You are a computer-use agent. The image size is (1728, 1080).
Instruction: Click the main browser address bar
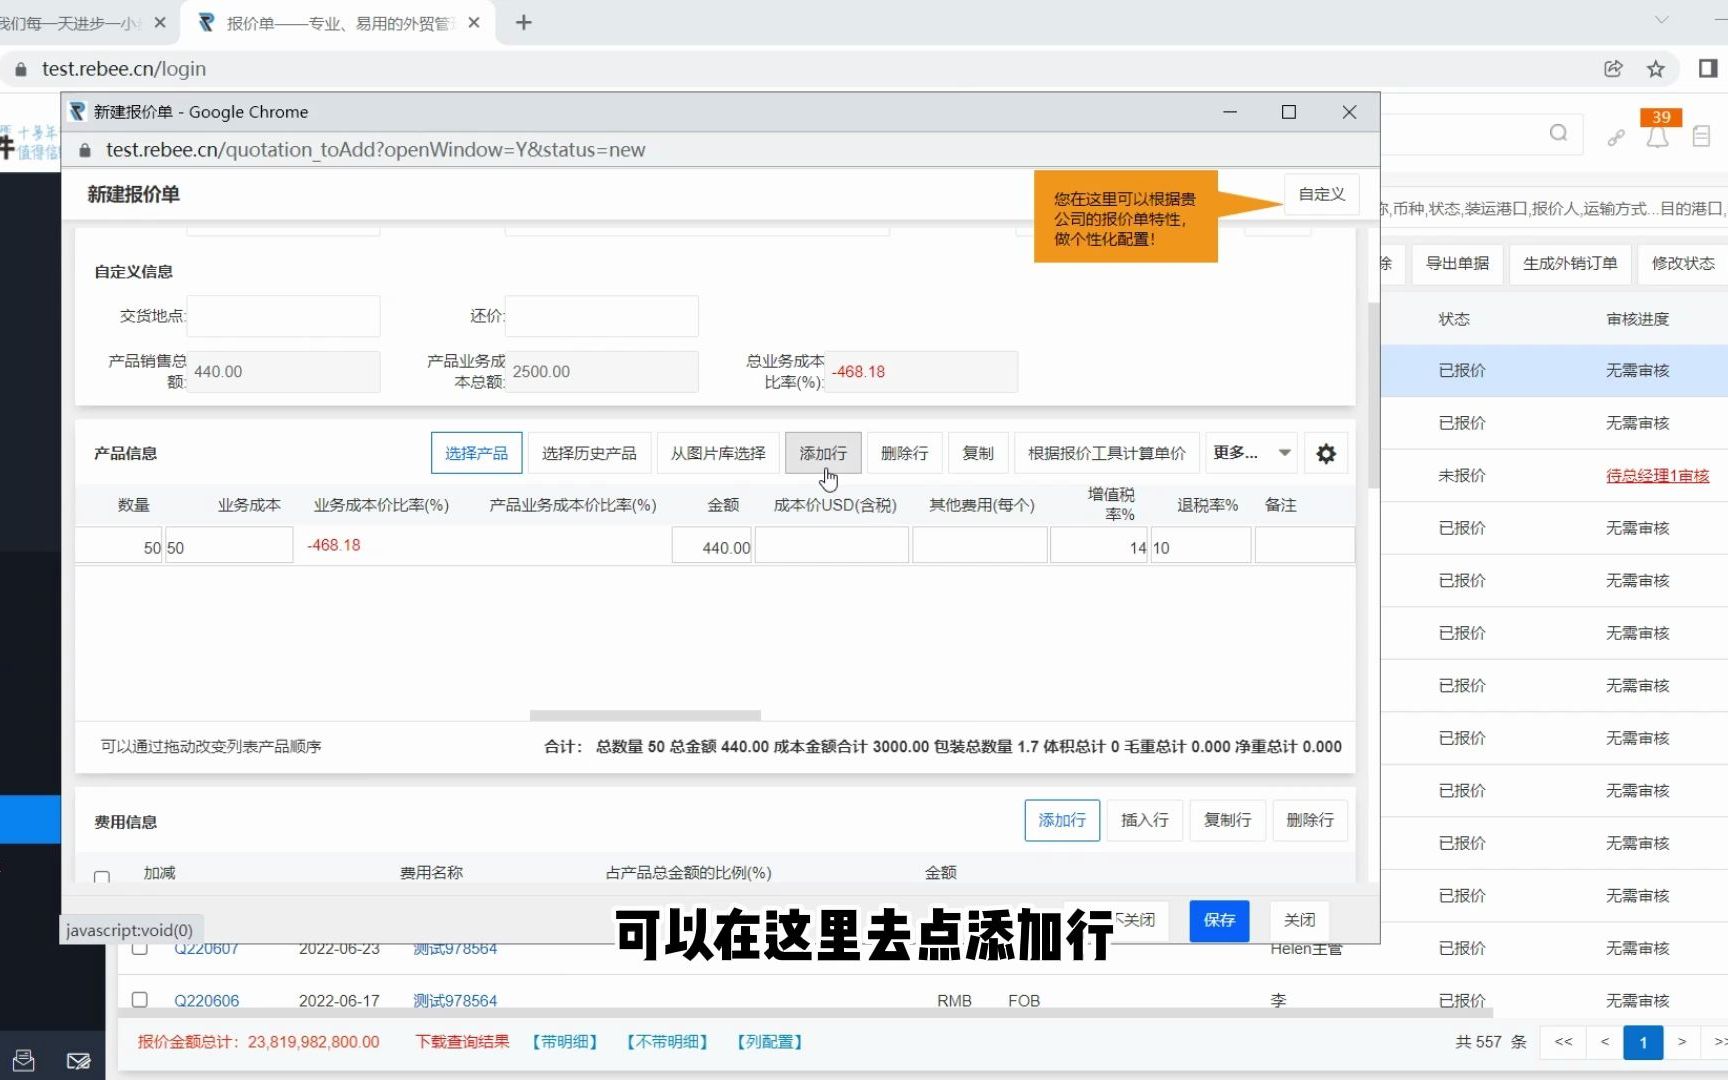pos(124,69)
